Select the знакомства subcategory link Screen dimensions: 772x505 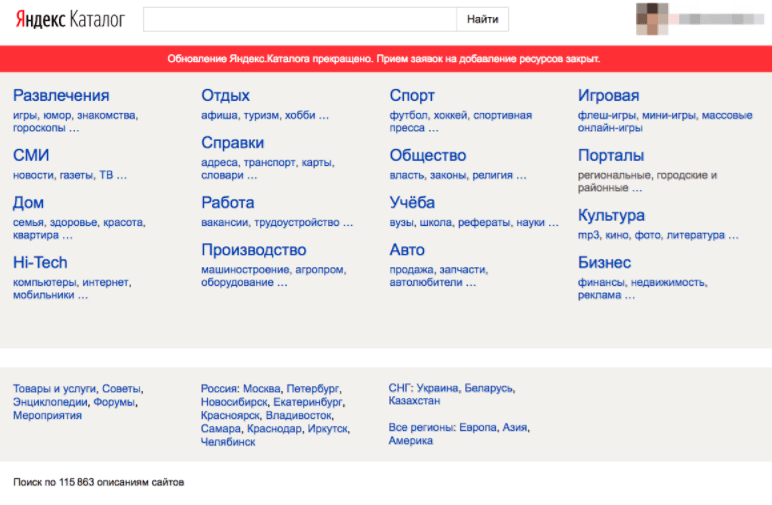coord(107,115)
